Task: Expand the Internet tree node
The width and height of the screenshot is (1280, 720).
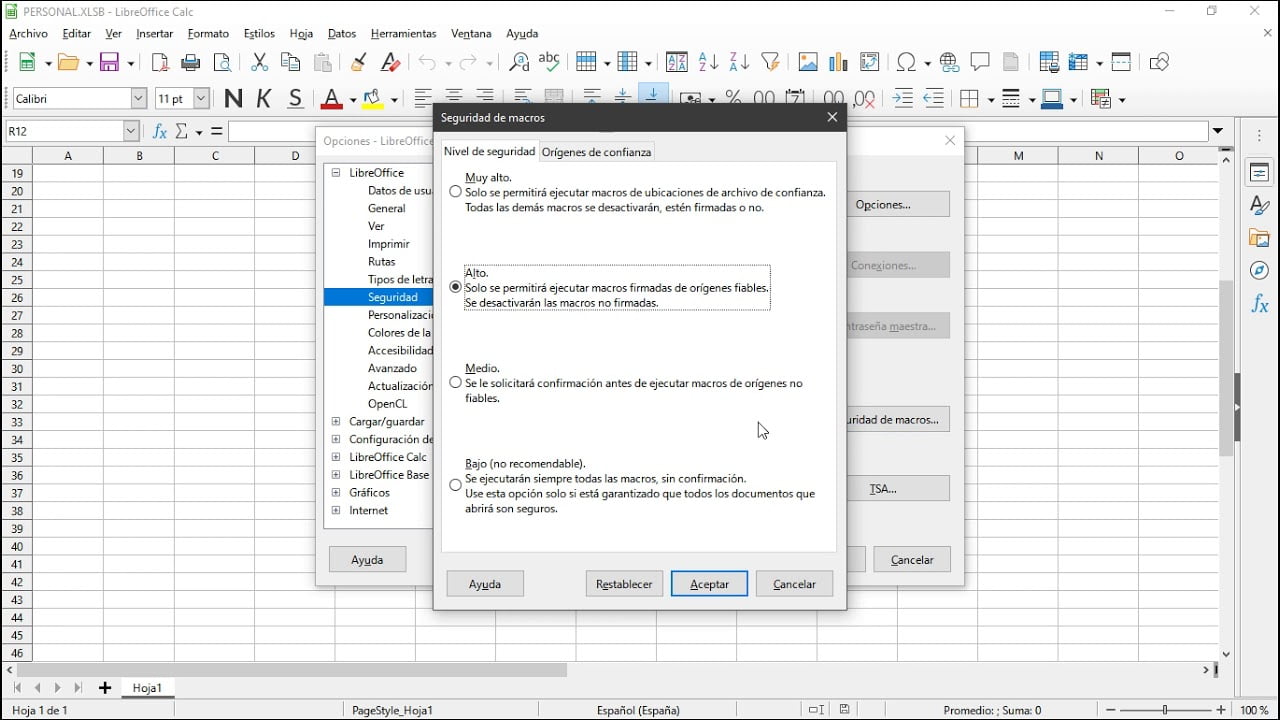Action: coord(336,510)
